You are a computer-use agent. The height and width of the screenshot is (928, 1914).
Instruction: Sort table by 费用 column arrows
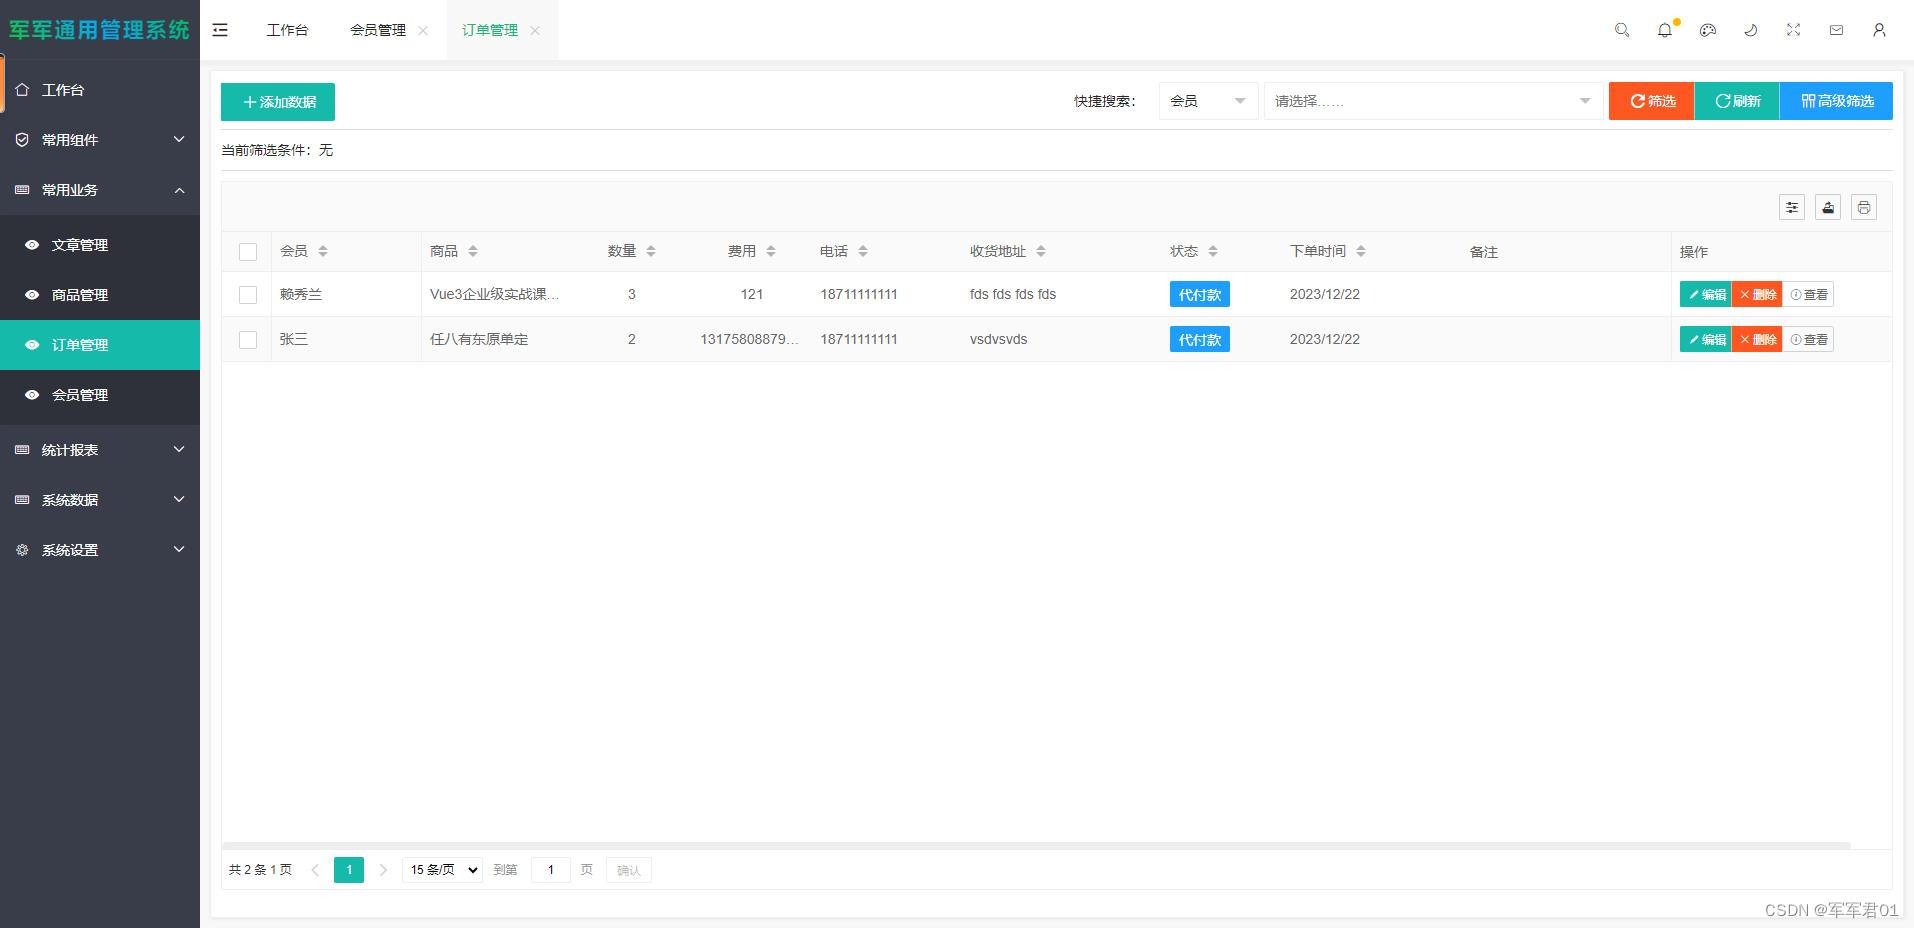click(x=771, y=251)
